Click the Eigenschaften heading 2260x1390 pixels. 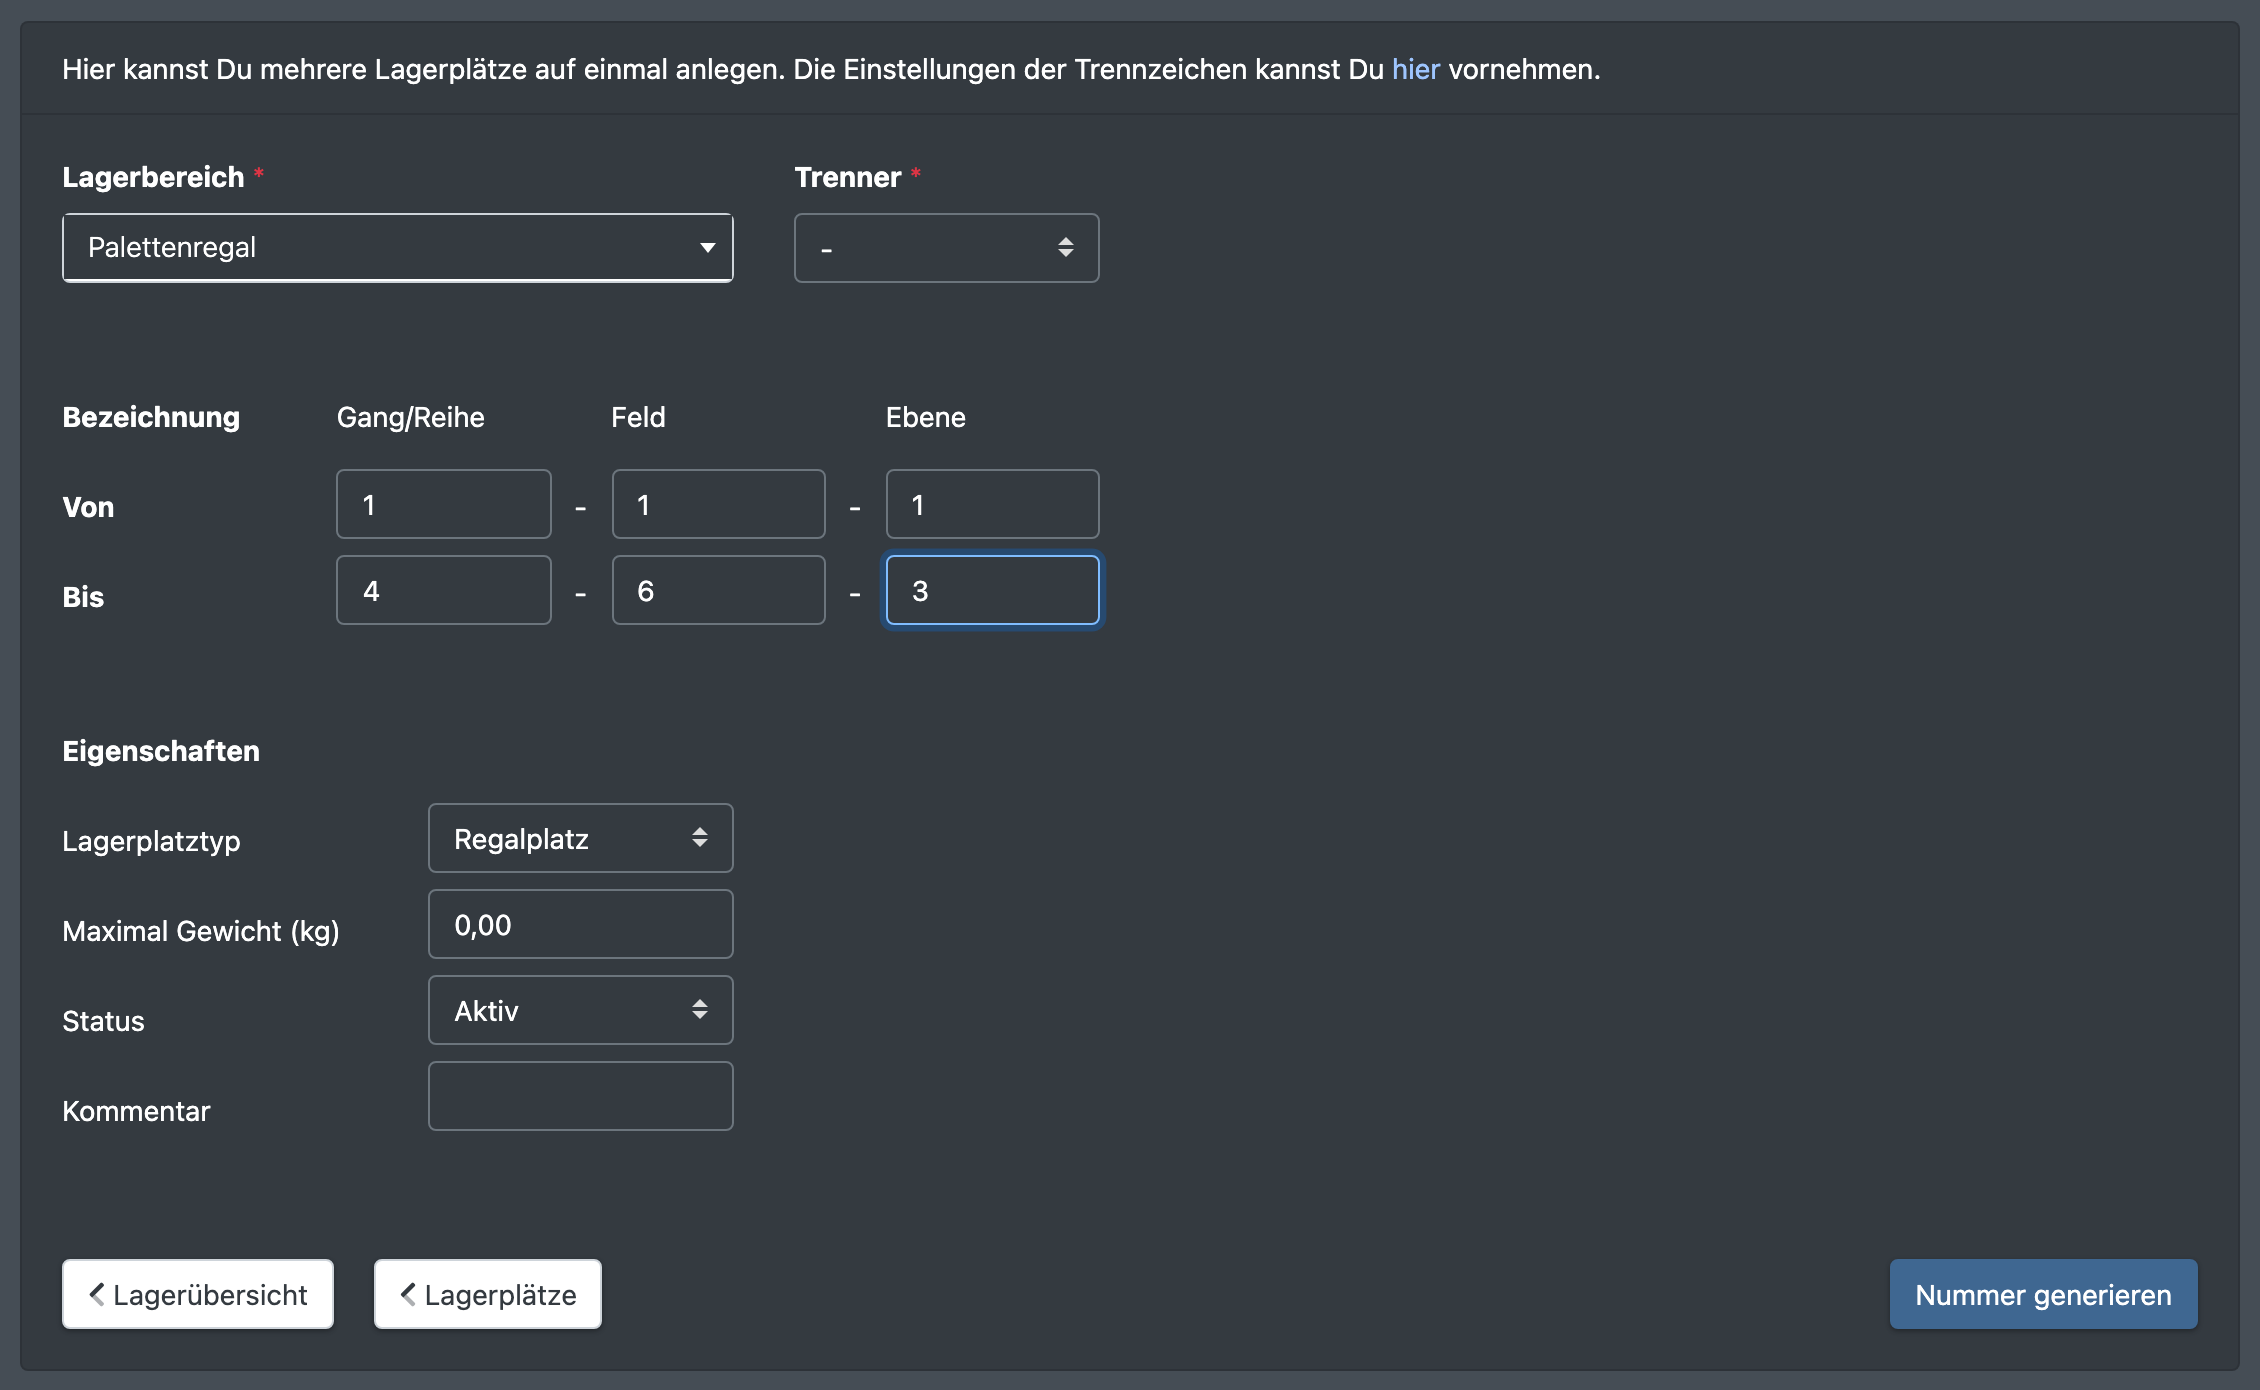161,751
